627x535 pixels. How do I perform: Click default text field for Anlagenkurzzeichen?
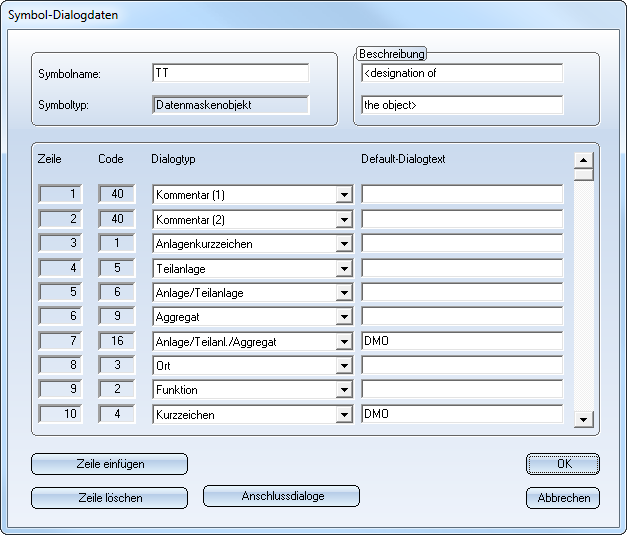point(462,243)
